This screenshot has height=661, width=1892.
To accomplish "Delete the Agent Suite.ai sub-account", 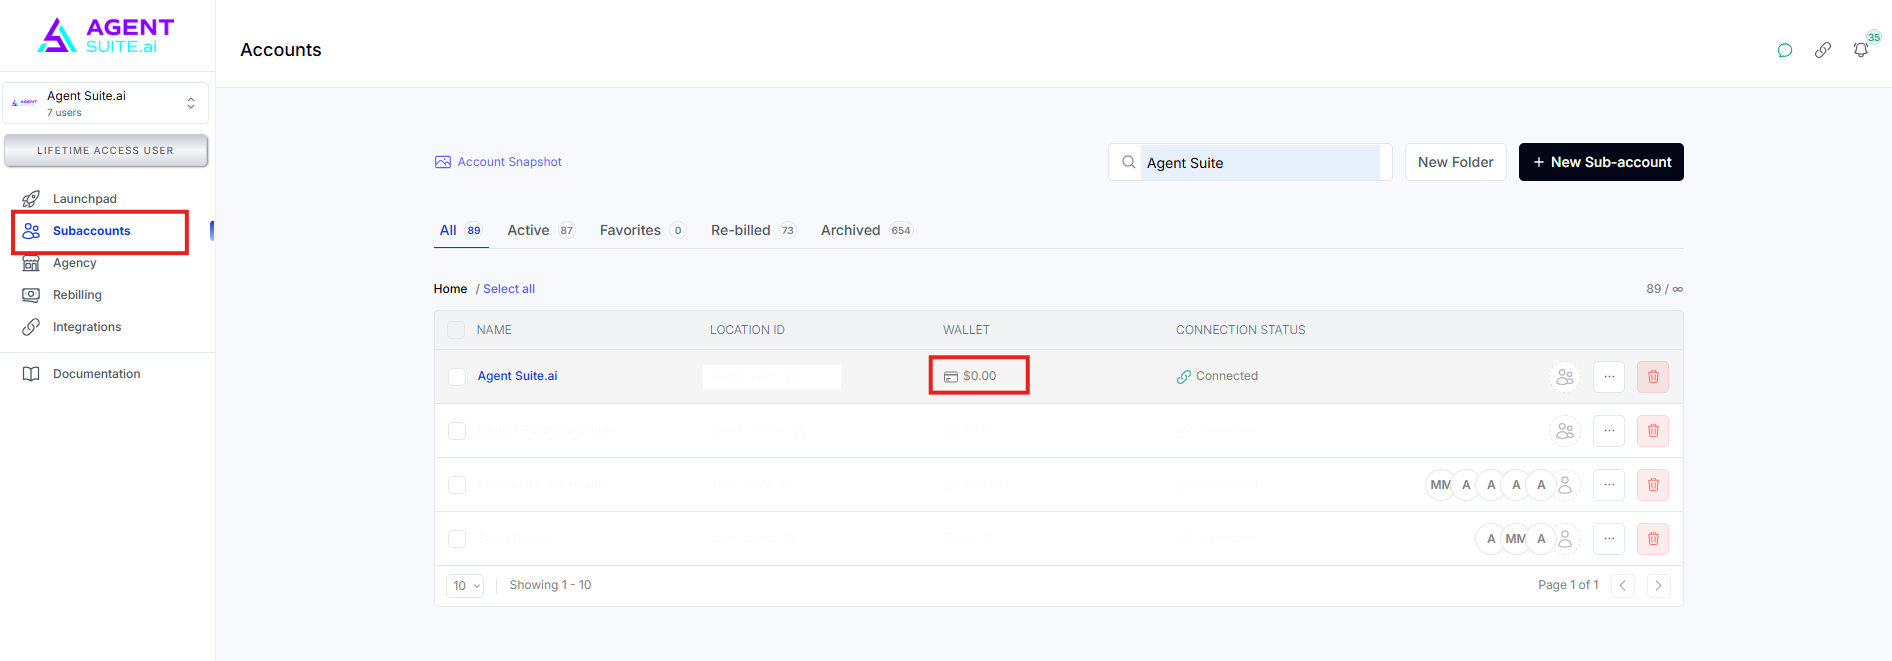I will 1653,377.
